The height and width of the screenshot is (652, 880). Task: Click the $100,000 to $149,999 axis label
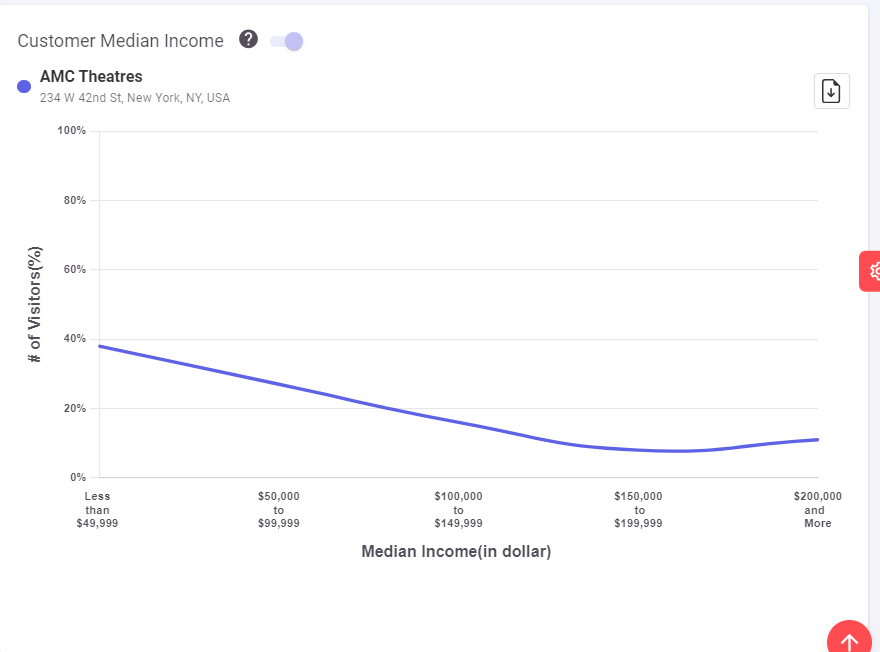pyautogui.click(x=458, y=509)
